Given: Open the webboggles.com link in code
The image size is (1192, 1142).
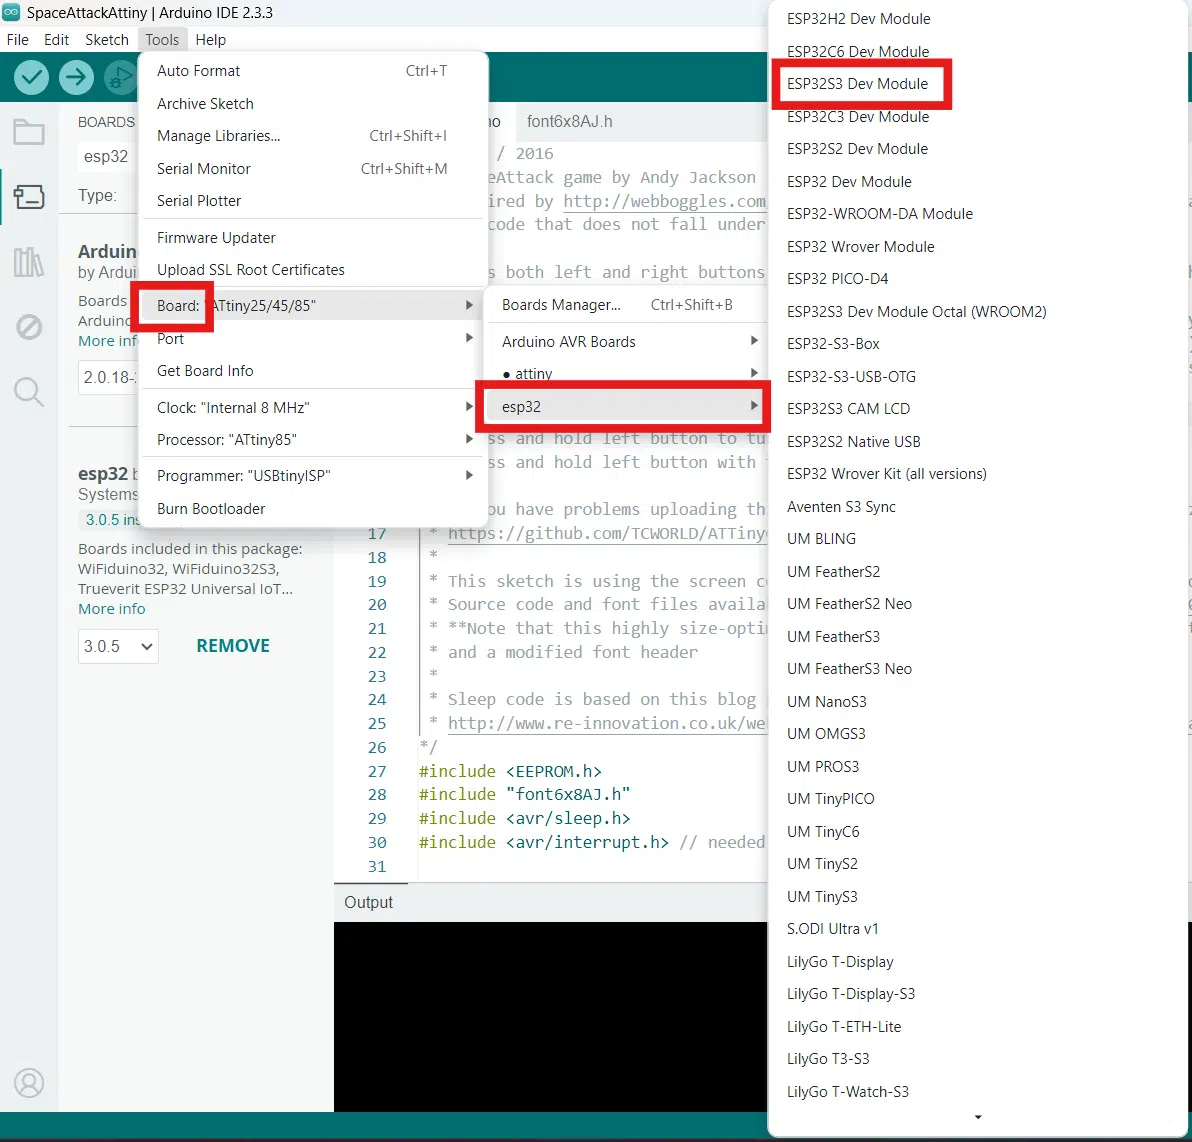Looking at the screenshot, I should point(664,201).
